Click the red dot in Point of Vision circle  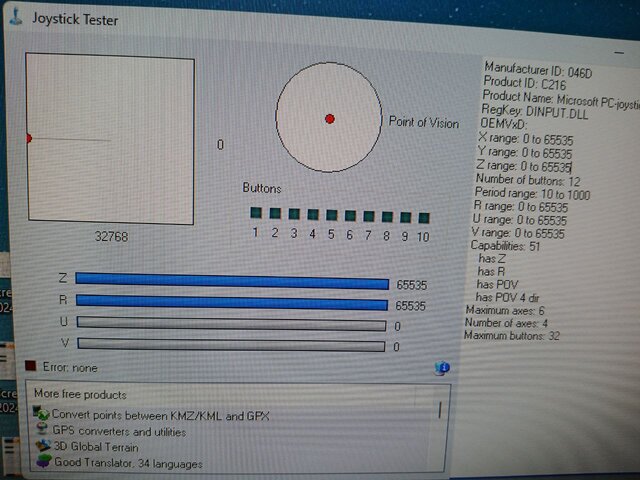[329, 119]
